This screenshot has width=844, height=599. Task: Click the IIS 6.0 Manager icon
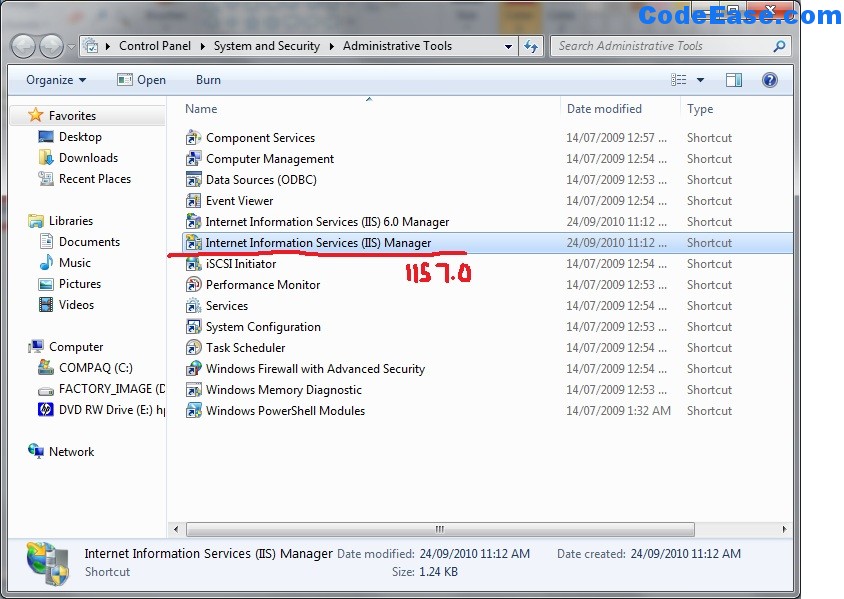[193, 222]
